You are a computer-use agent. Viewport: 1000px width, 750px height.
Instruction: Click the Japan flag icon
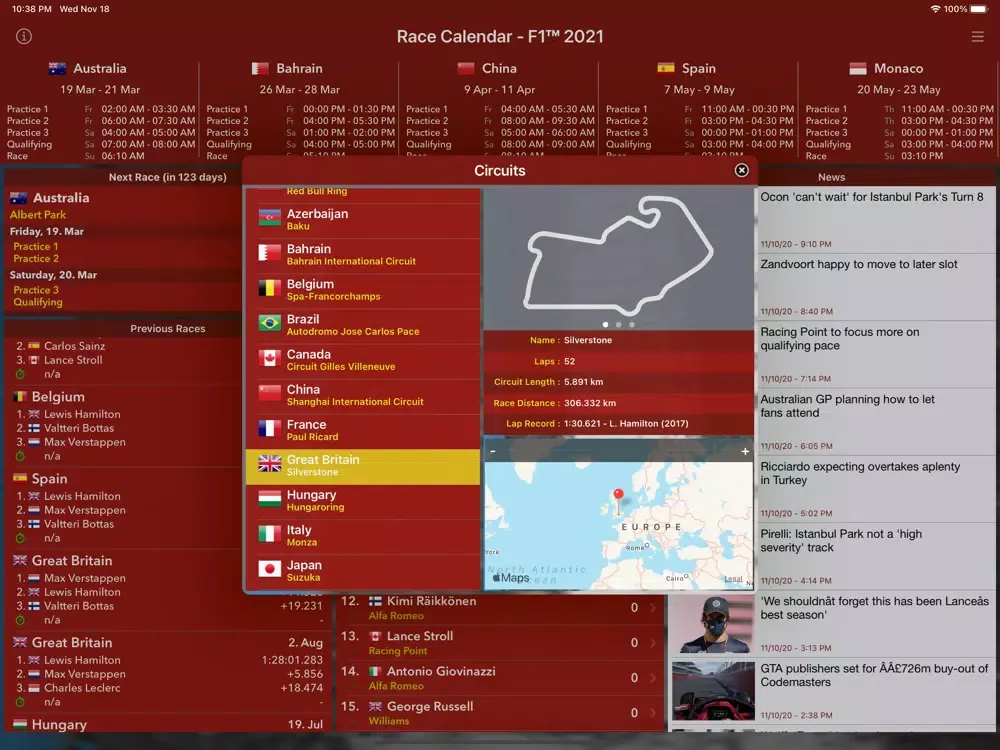270,569
